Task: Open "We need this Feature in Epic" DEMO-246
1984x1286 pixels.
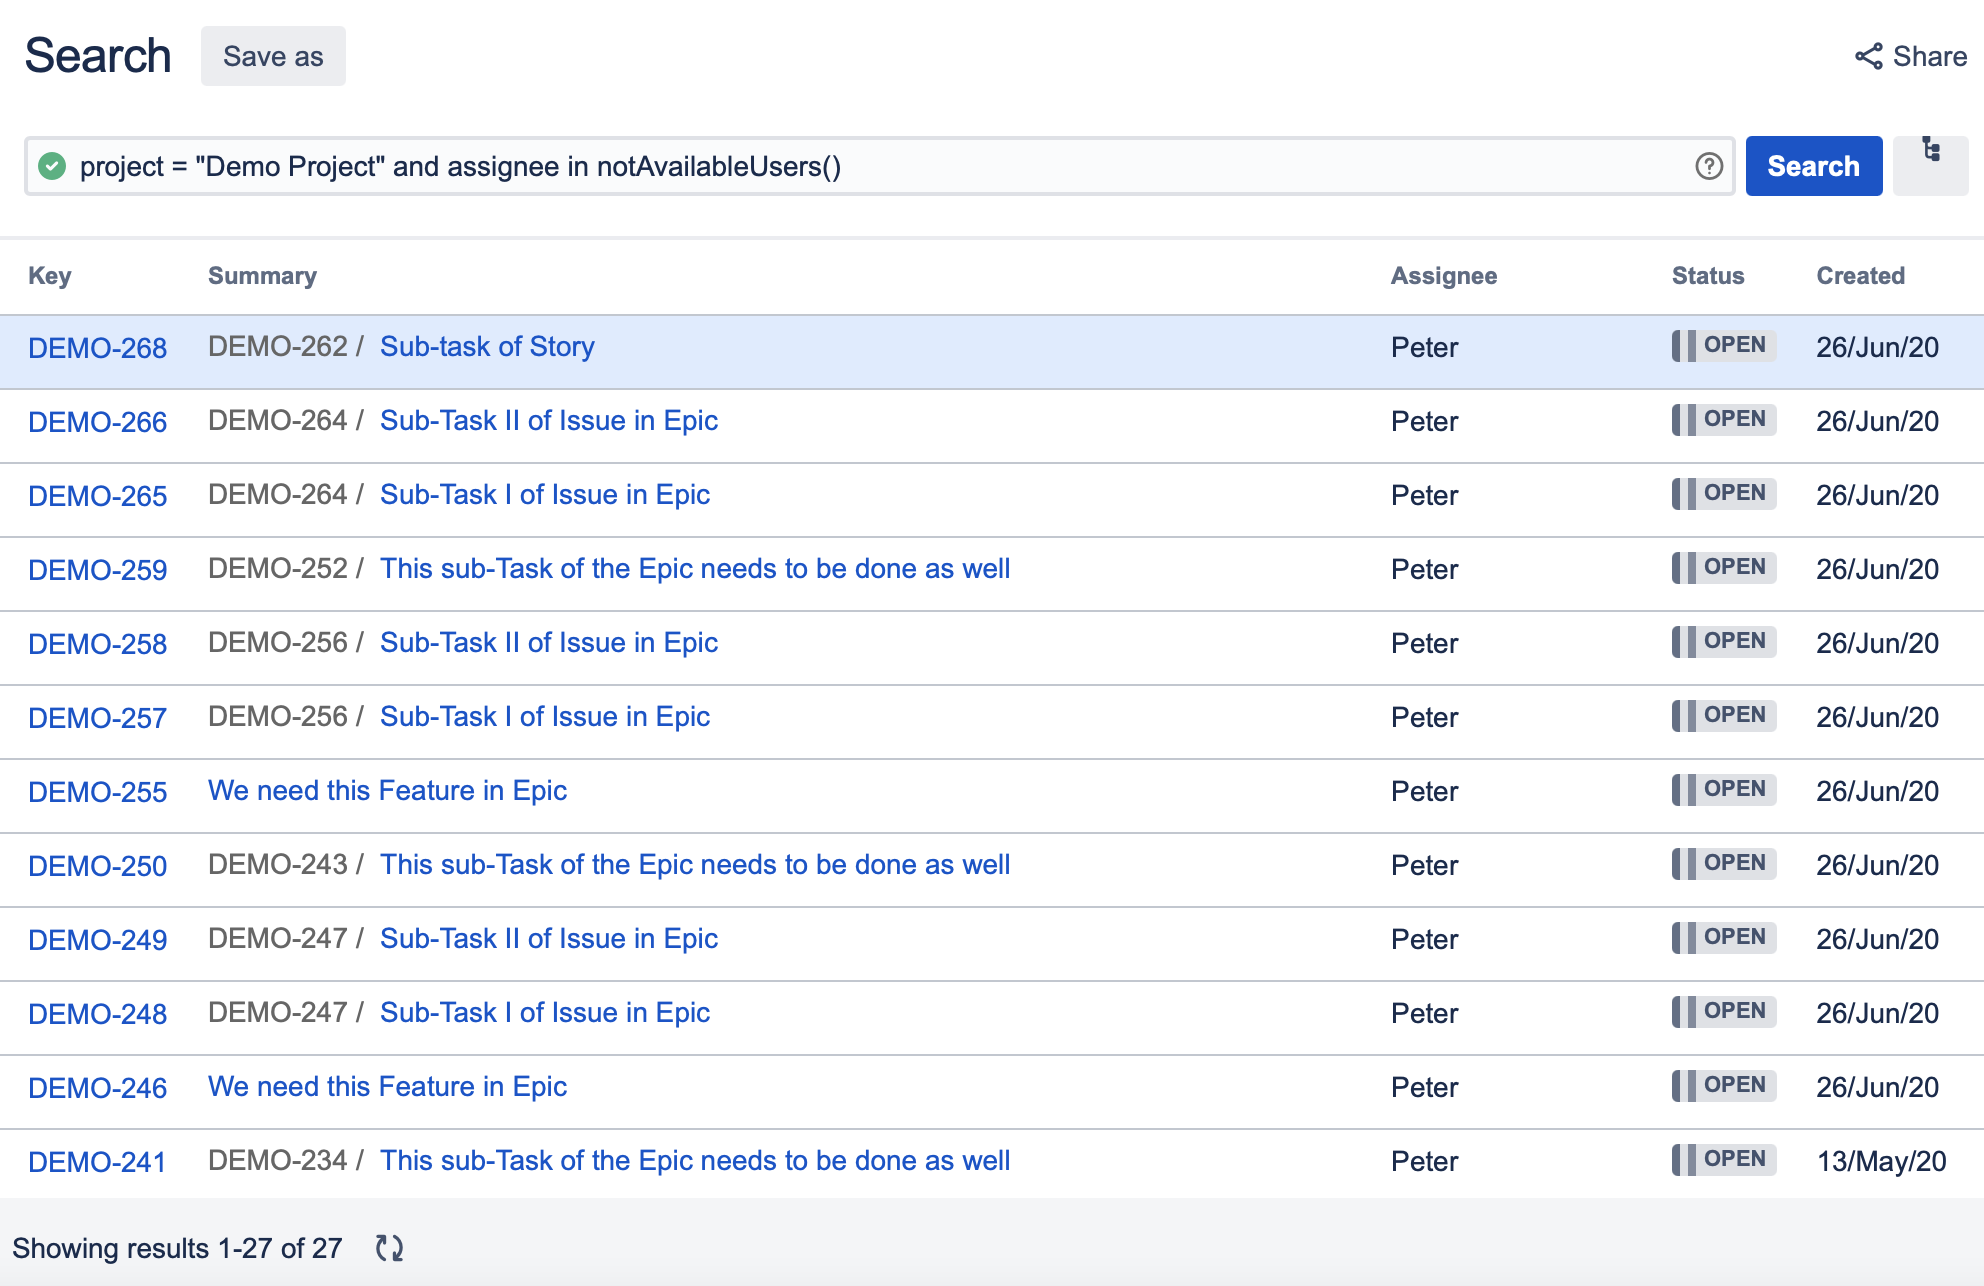Action: click(387, 1087)
